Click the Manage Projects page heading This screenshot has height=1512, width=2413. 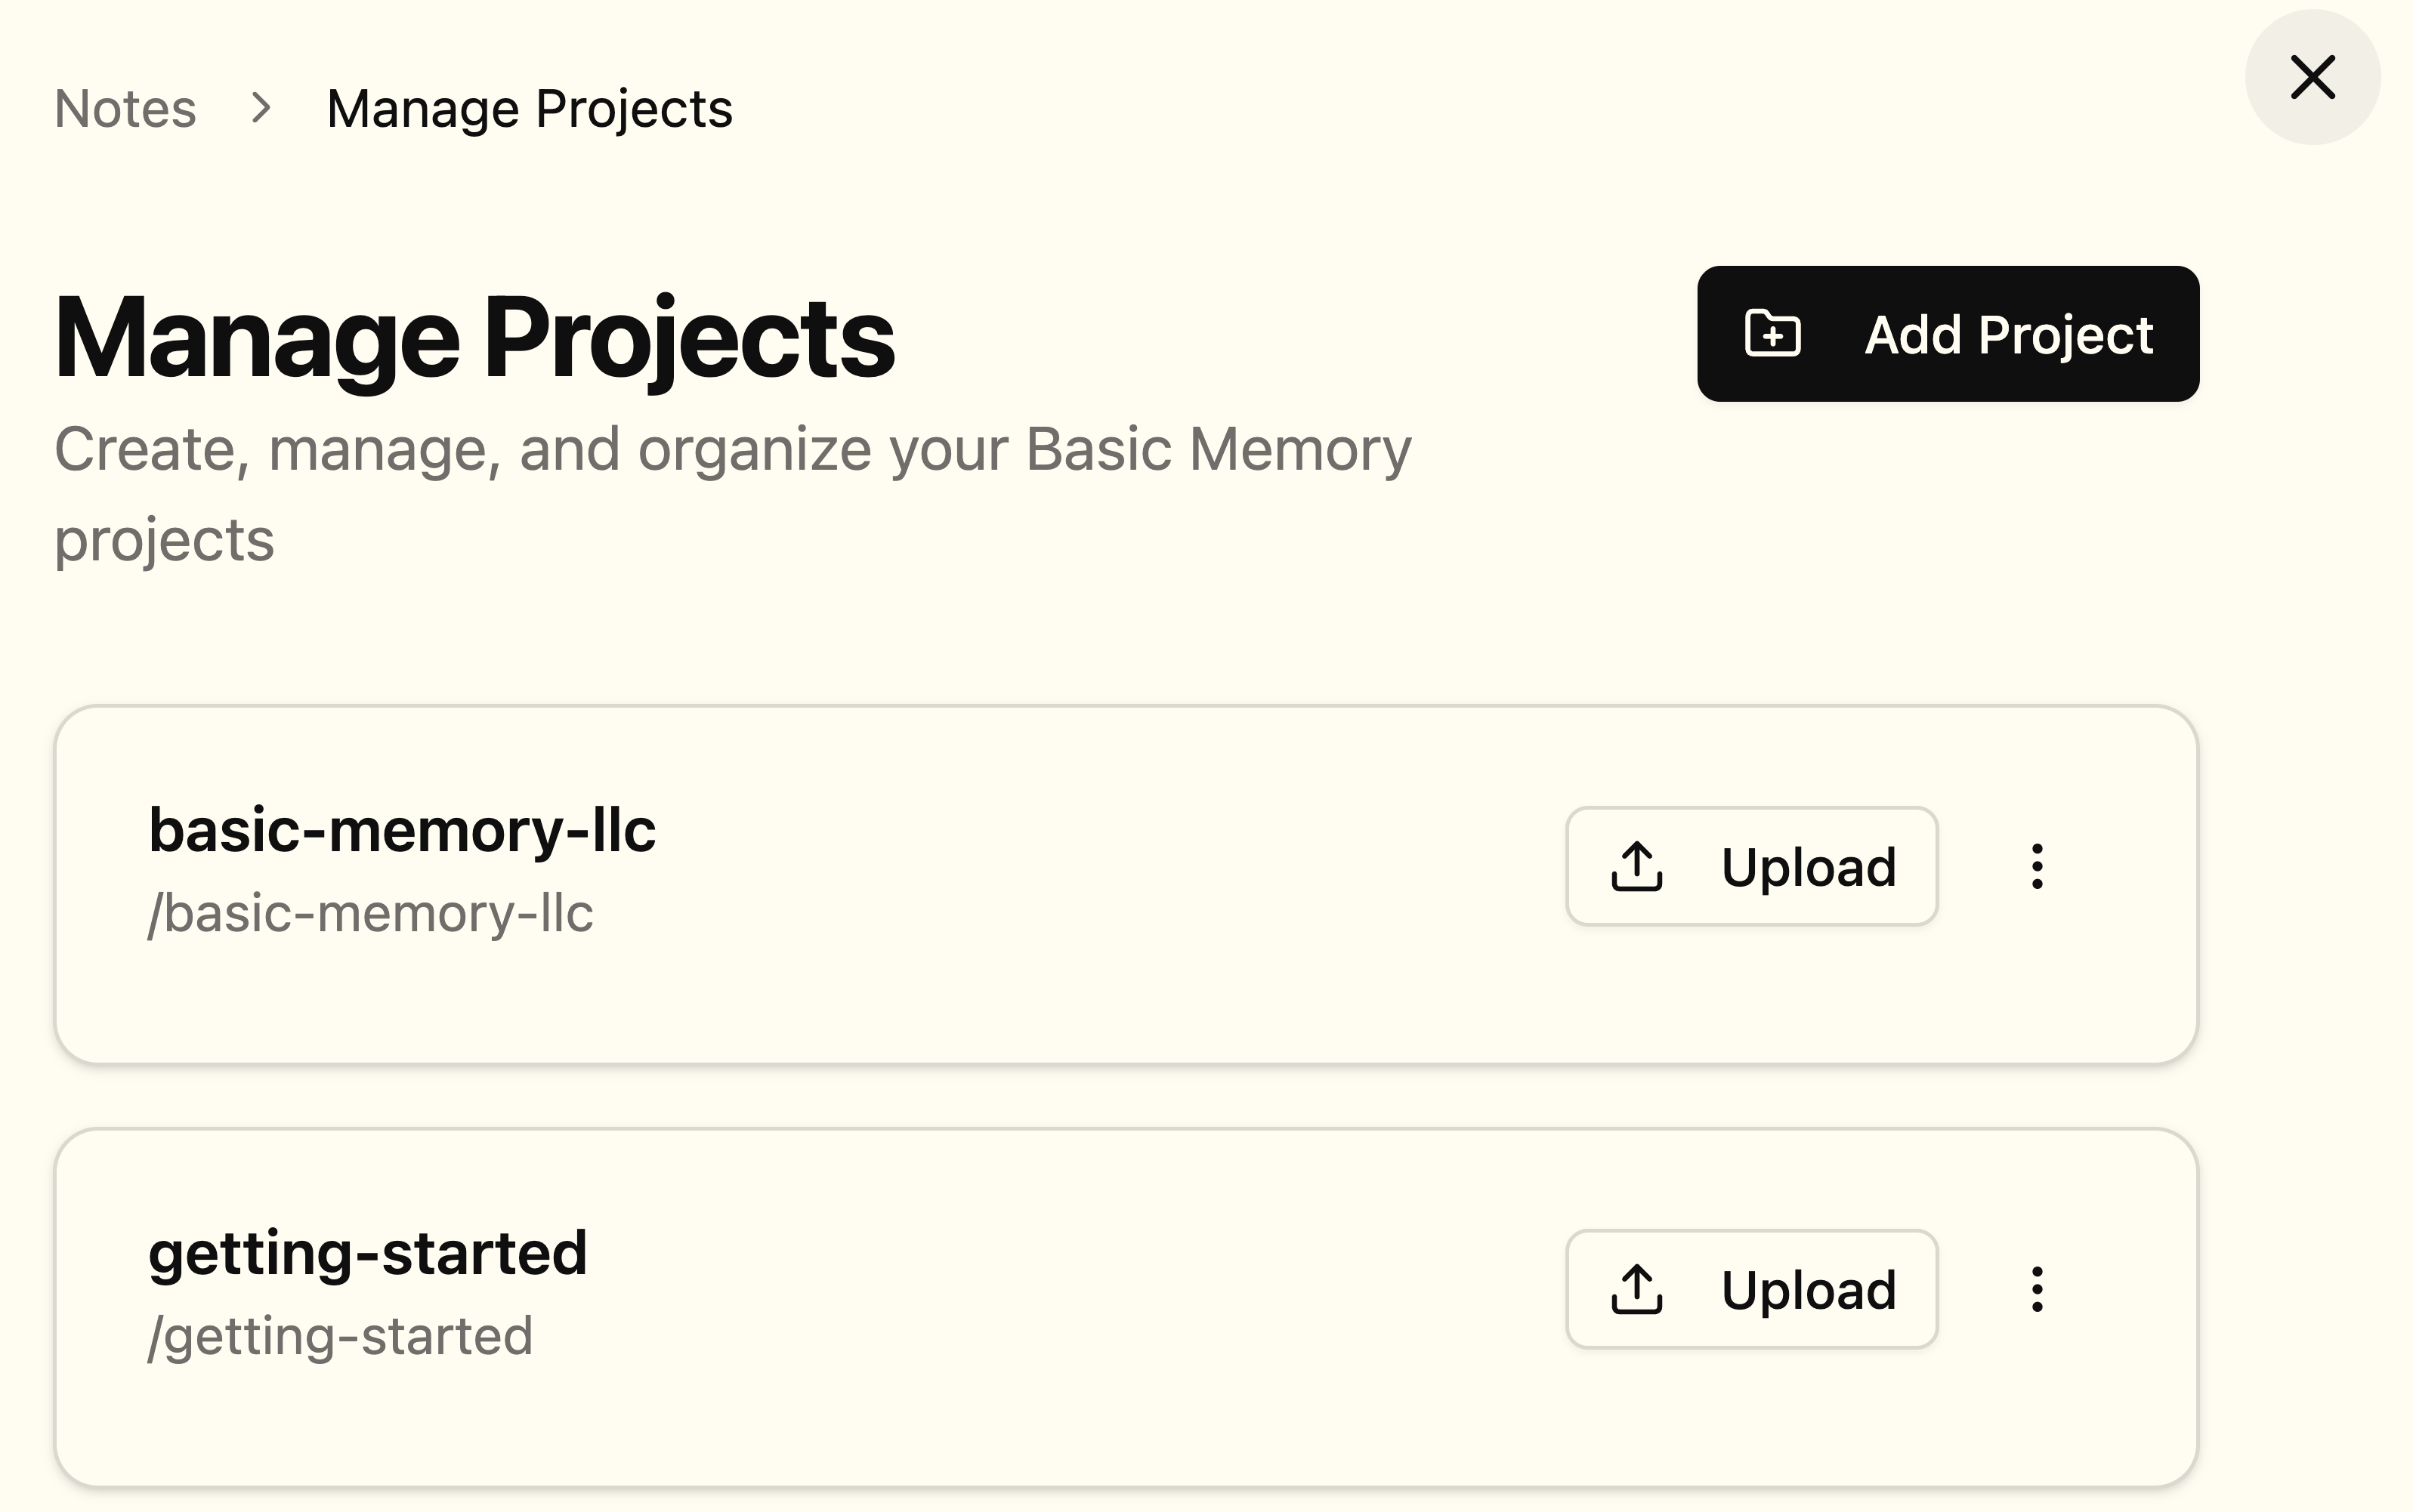coord(475,338)
